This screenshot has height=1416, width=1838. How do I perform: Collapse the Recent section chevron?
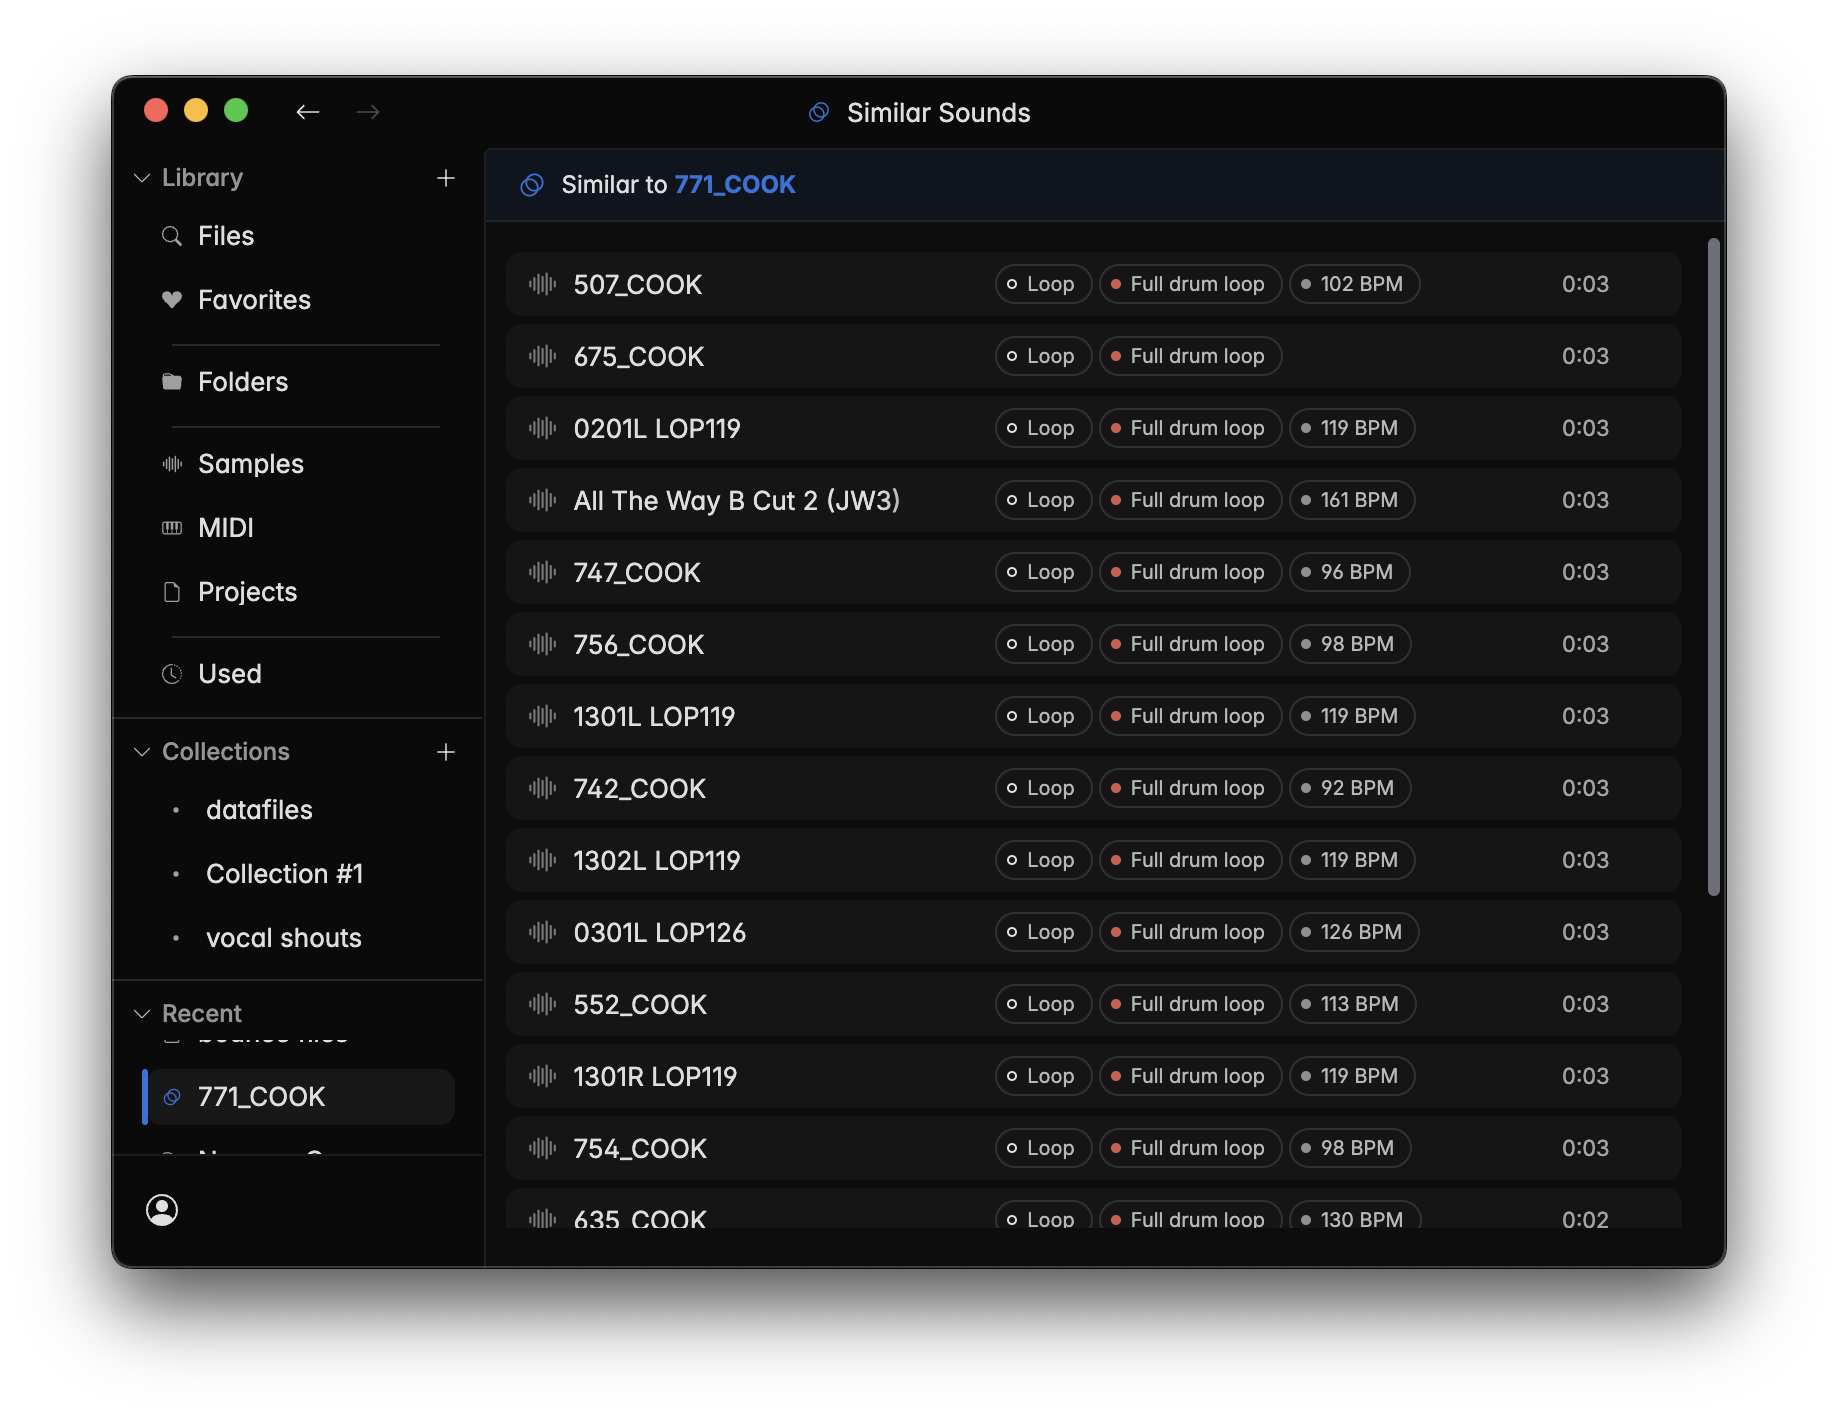(142, 1014)
